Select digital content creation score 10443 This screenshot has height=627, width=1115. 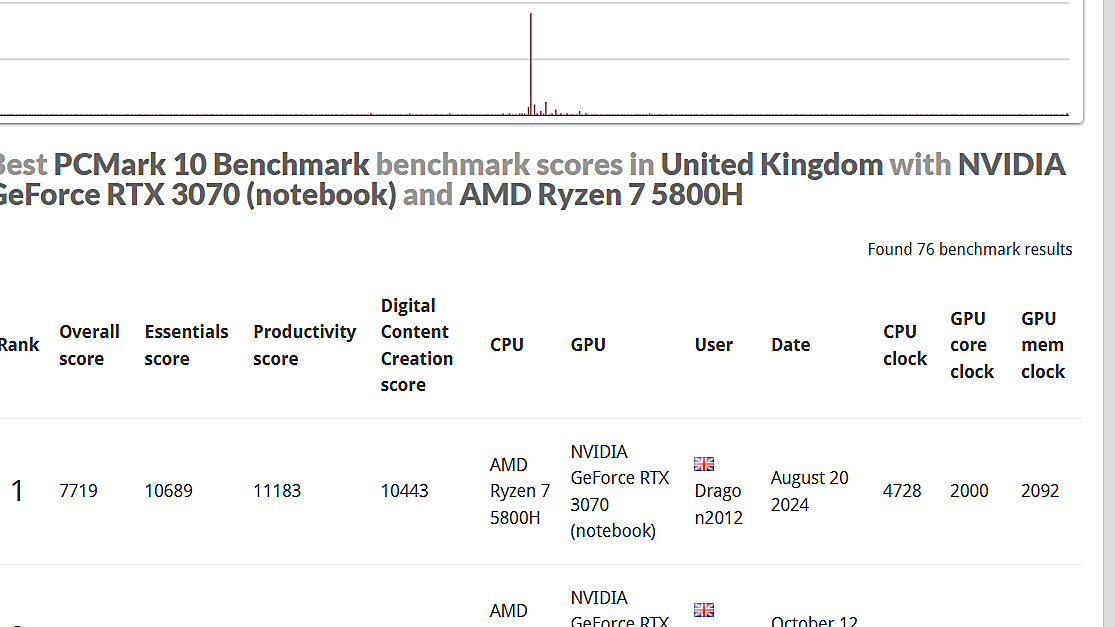click(x=404, y=491)
